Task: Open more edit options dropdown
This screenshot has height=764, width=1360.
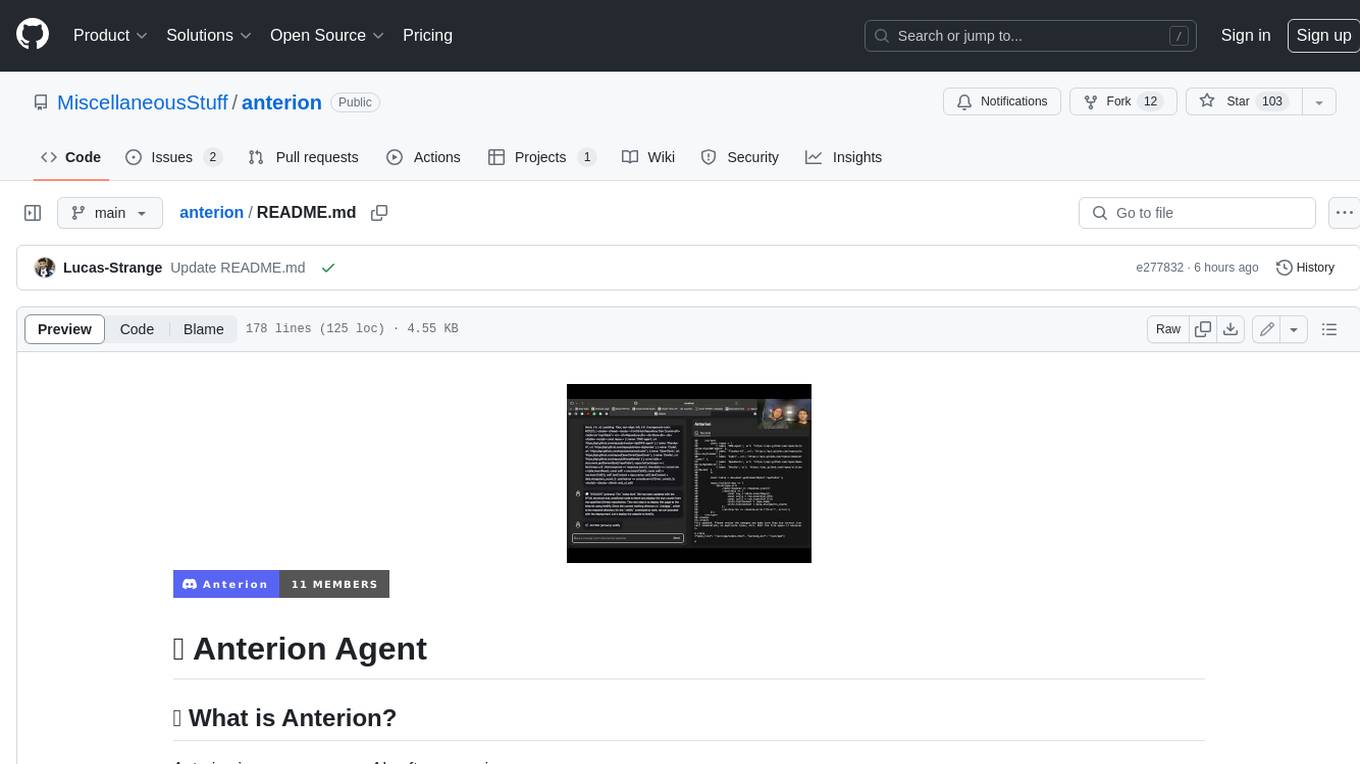Action: point(1294,329)
